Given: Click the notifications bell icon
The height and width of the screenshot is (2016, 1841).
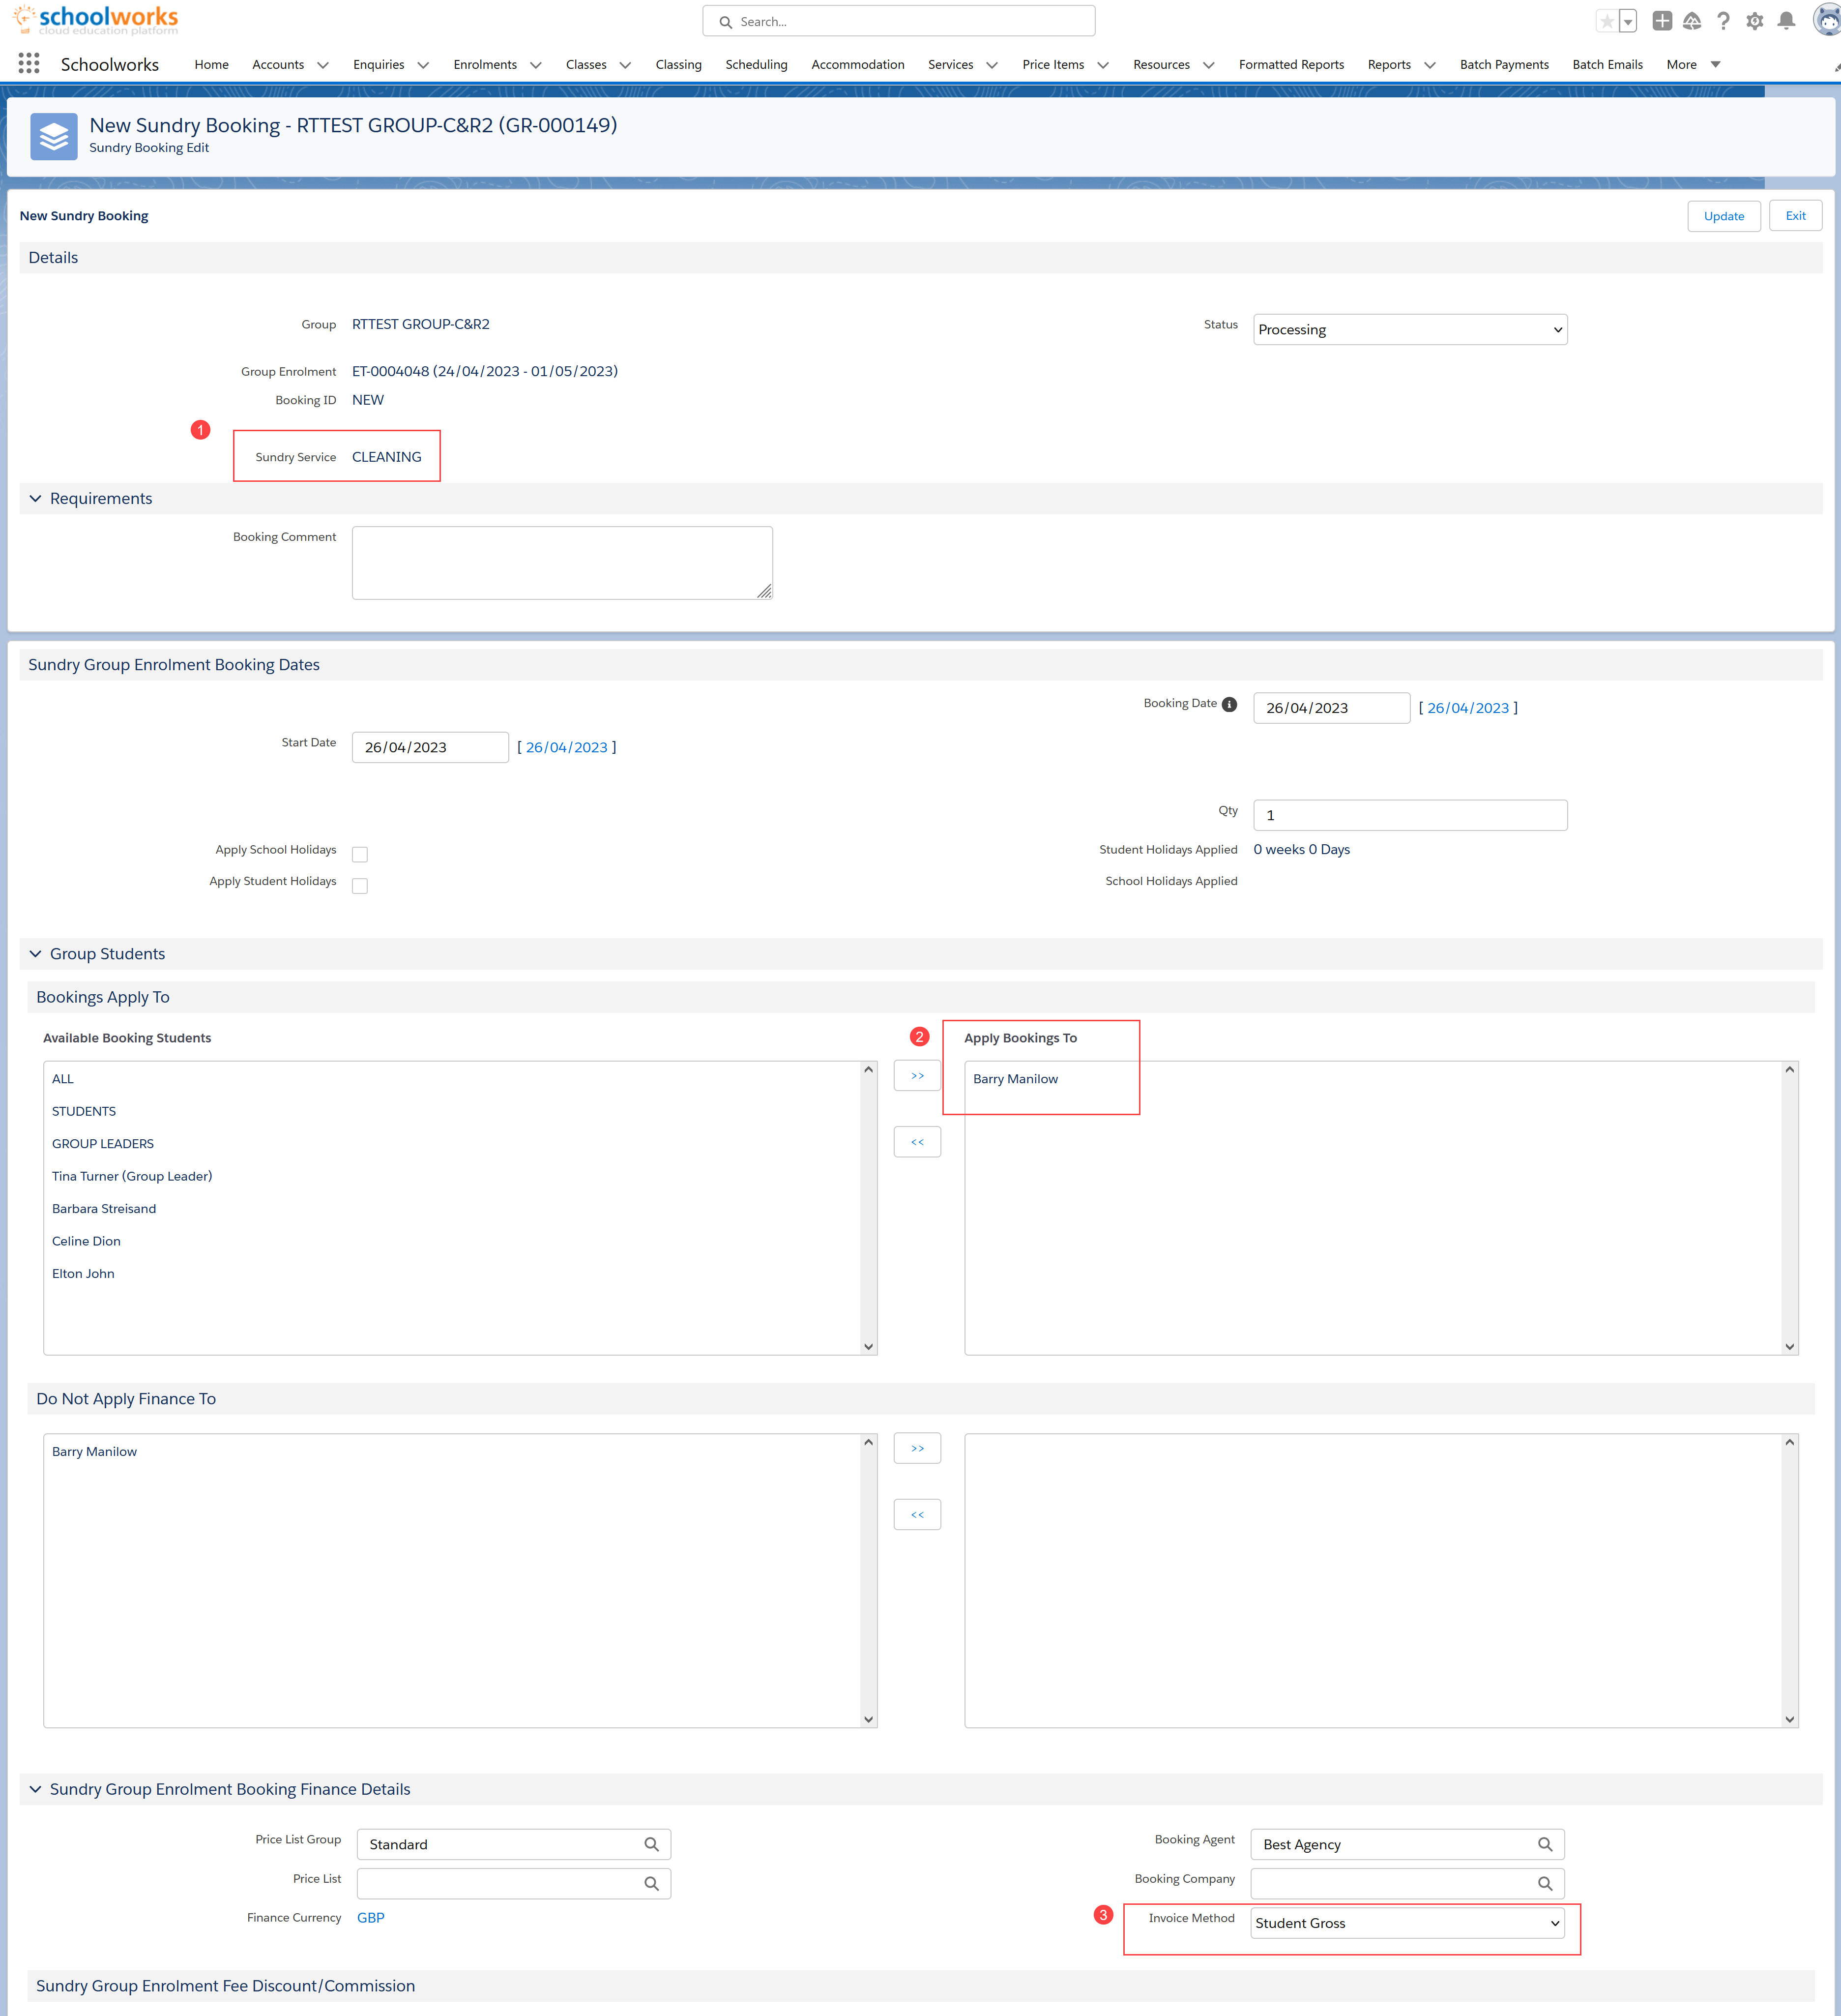Looking at the screenshot, I should click(1786, 21).
